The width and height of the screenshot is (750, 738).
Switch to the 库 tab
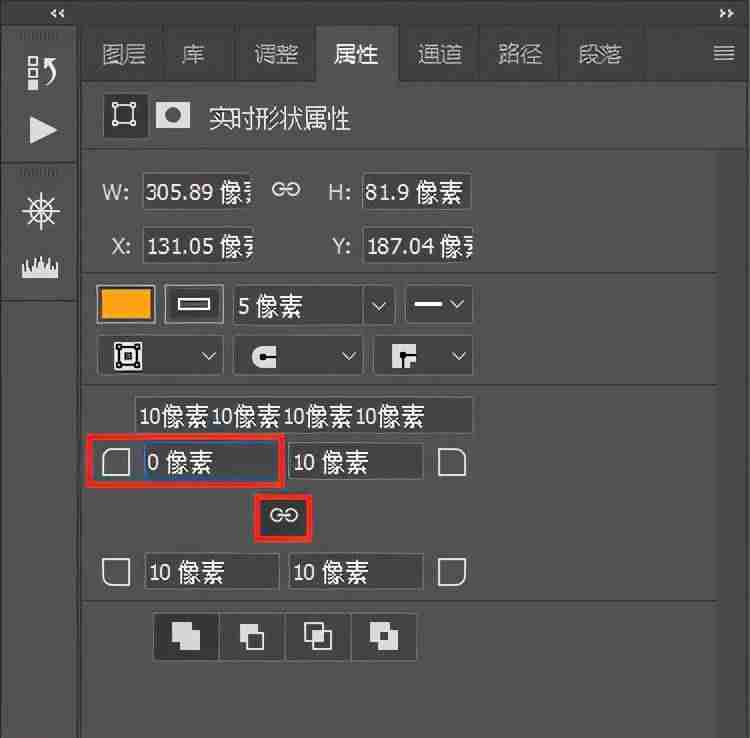(x=193, y=54)
